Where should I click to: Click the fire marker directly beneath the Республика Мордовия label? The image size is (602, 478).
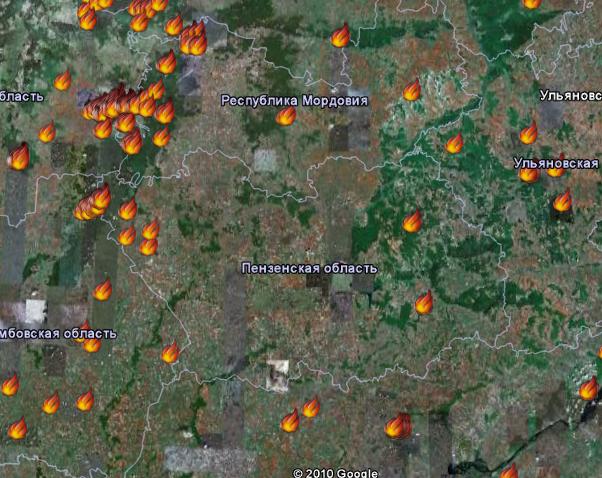(x=286, y=116)
